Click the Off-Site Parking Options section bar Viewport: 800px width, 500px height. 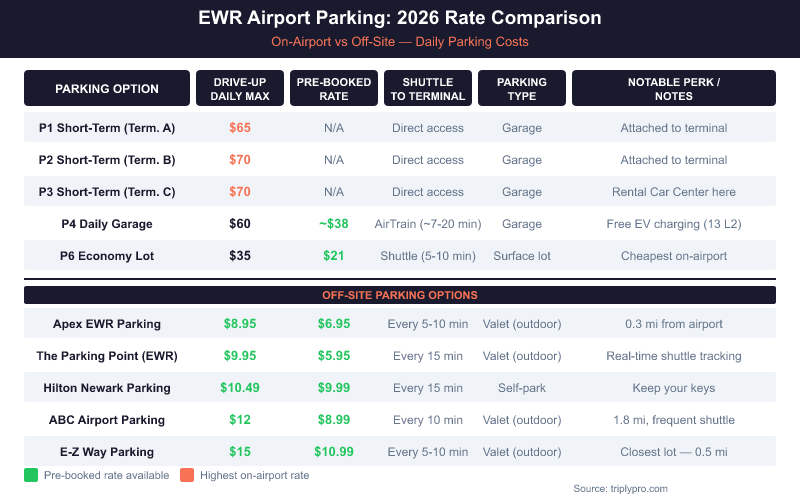point(400,295)
